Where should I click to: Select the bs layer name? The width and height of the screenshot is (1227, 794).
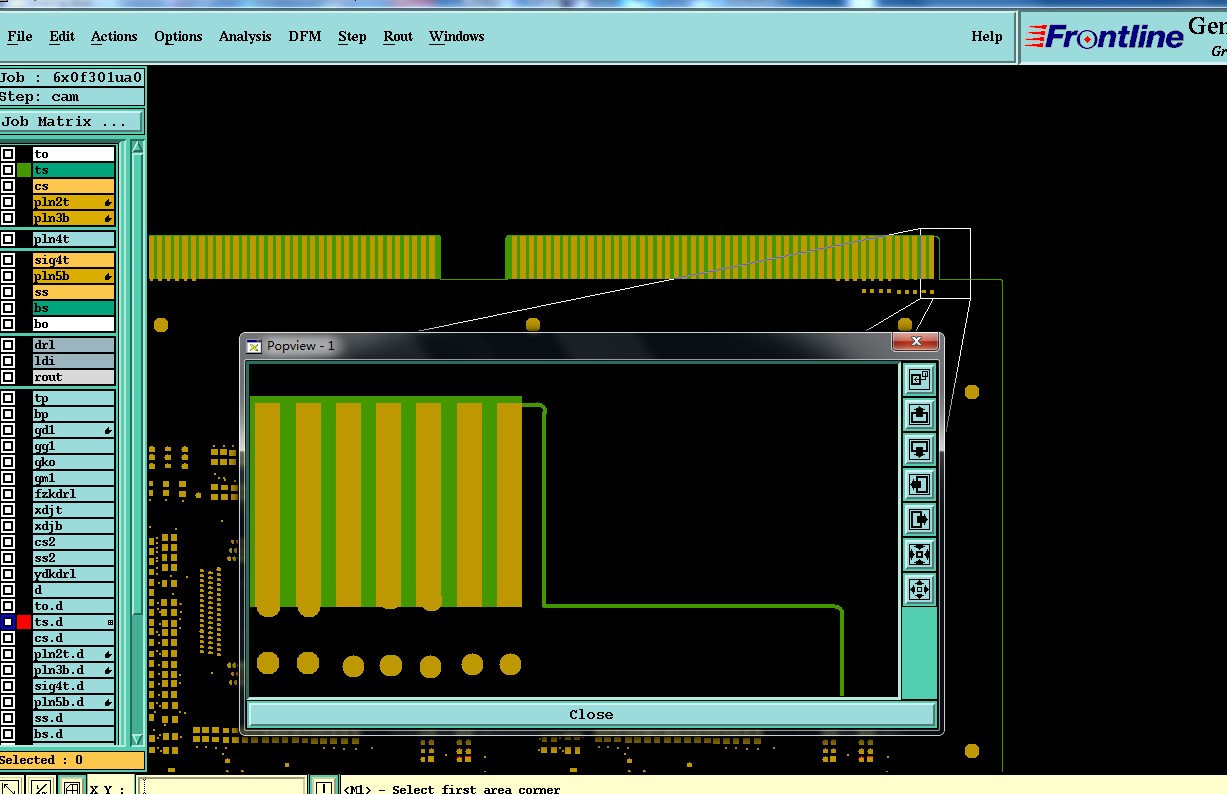[74, 308]
